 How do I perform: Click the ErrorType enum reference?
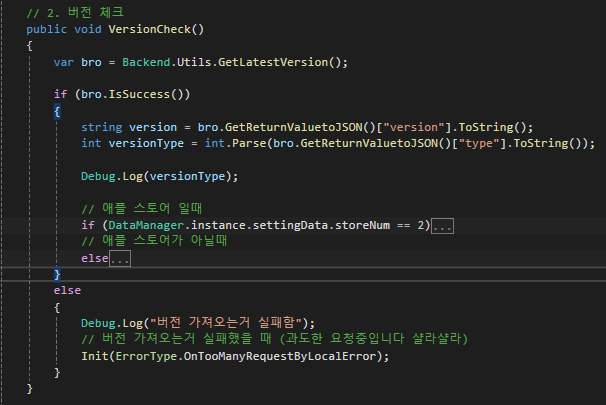pos(149,355)
